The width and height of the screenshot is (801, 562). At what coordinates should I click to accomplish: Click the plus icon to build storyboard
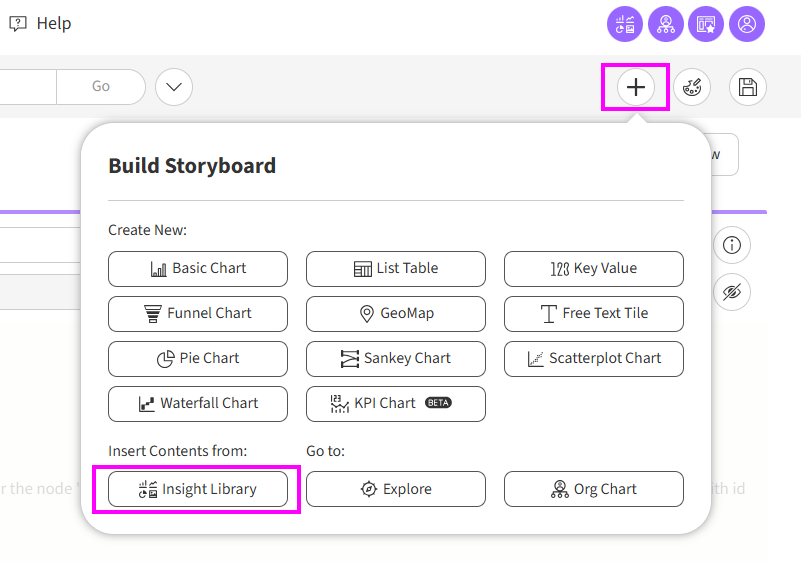coord(635,87)
